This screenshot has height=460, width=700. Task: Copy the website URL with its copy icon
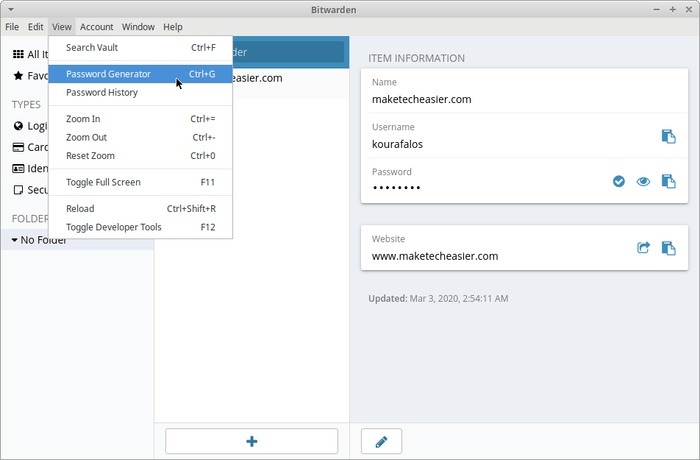coord(668,248)
